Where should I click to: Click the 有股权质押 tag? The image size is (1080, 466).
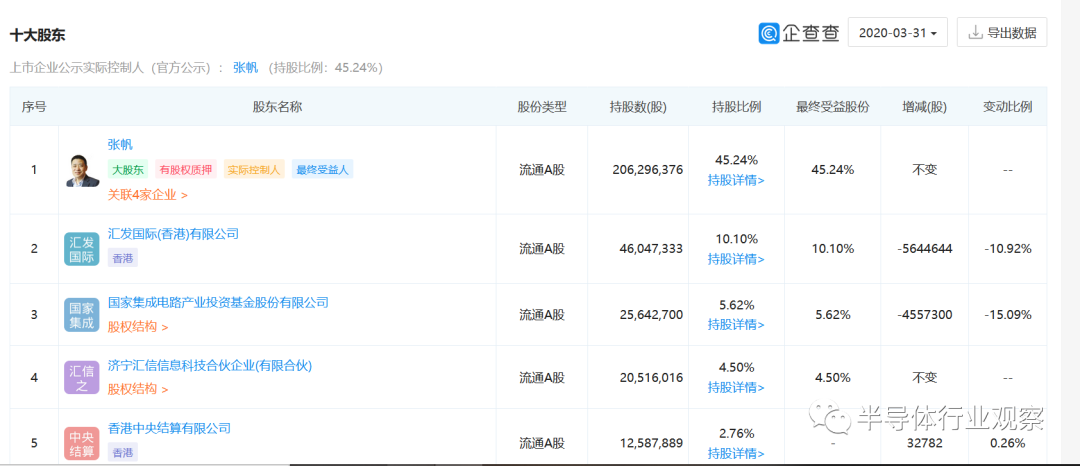[186, 169]
